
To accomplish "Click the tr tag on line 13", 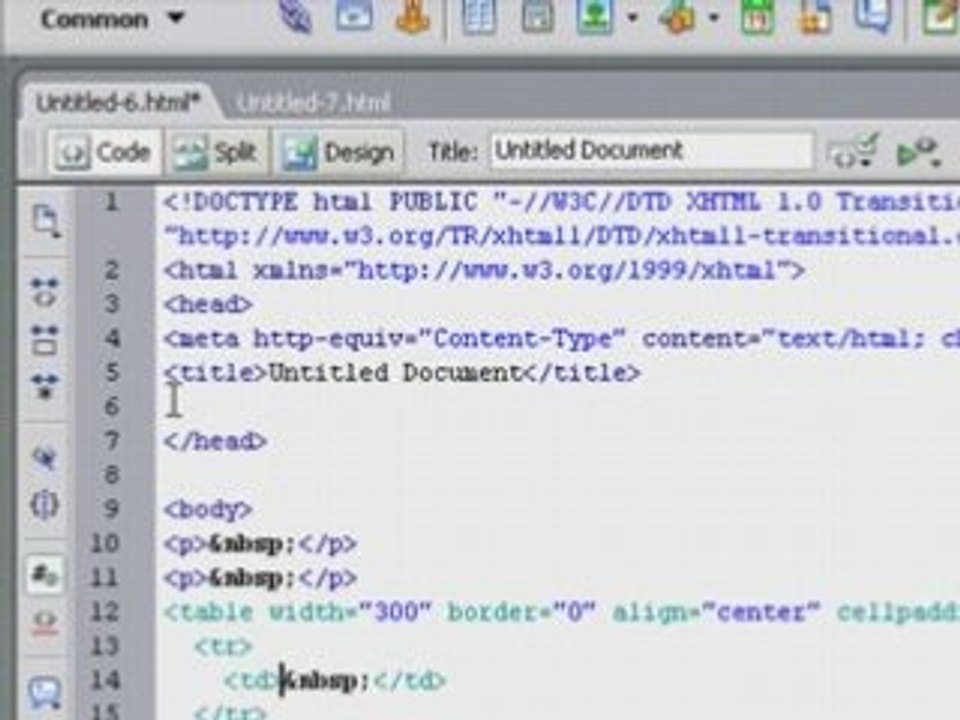I will click(223, 647).
